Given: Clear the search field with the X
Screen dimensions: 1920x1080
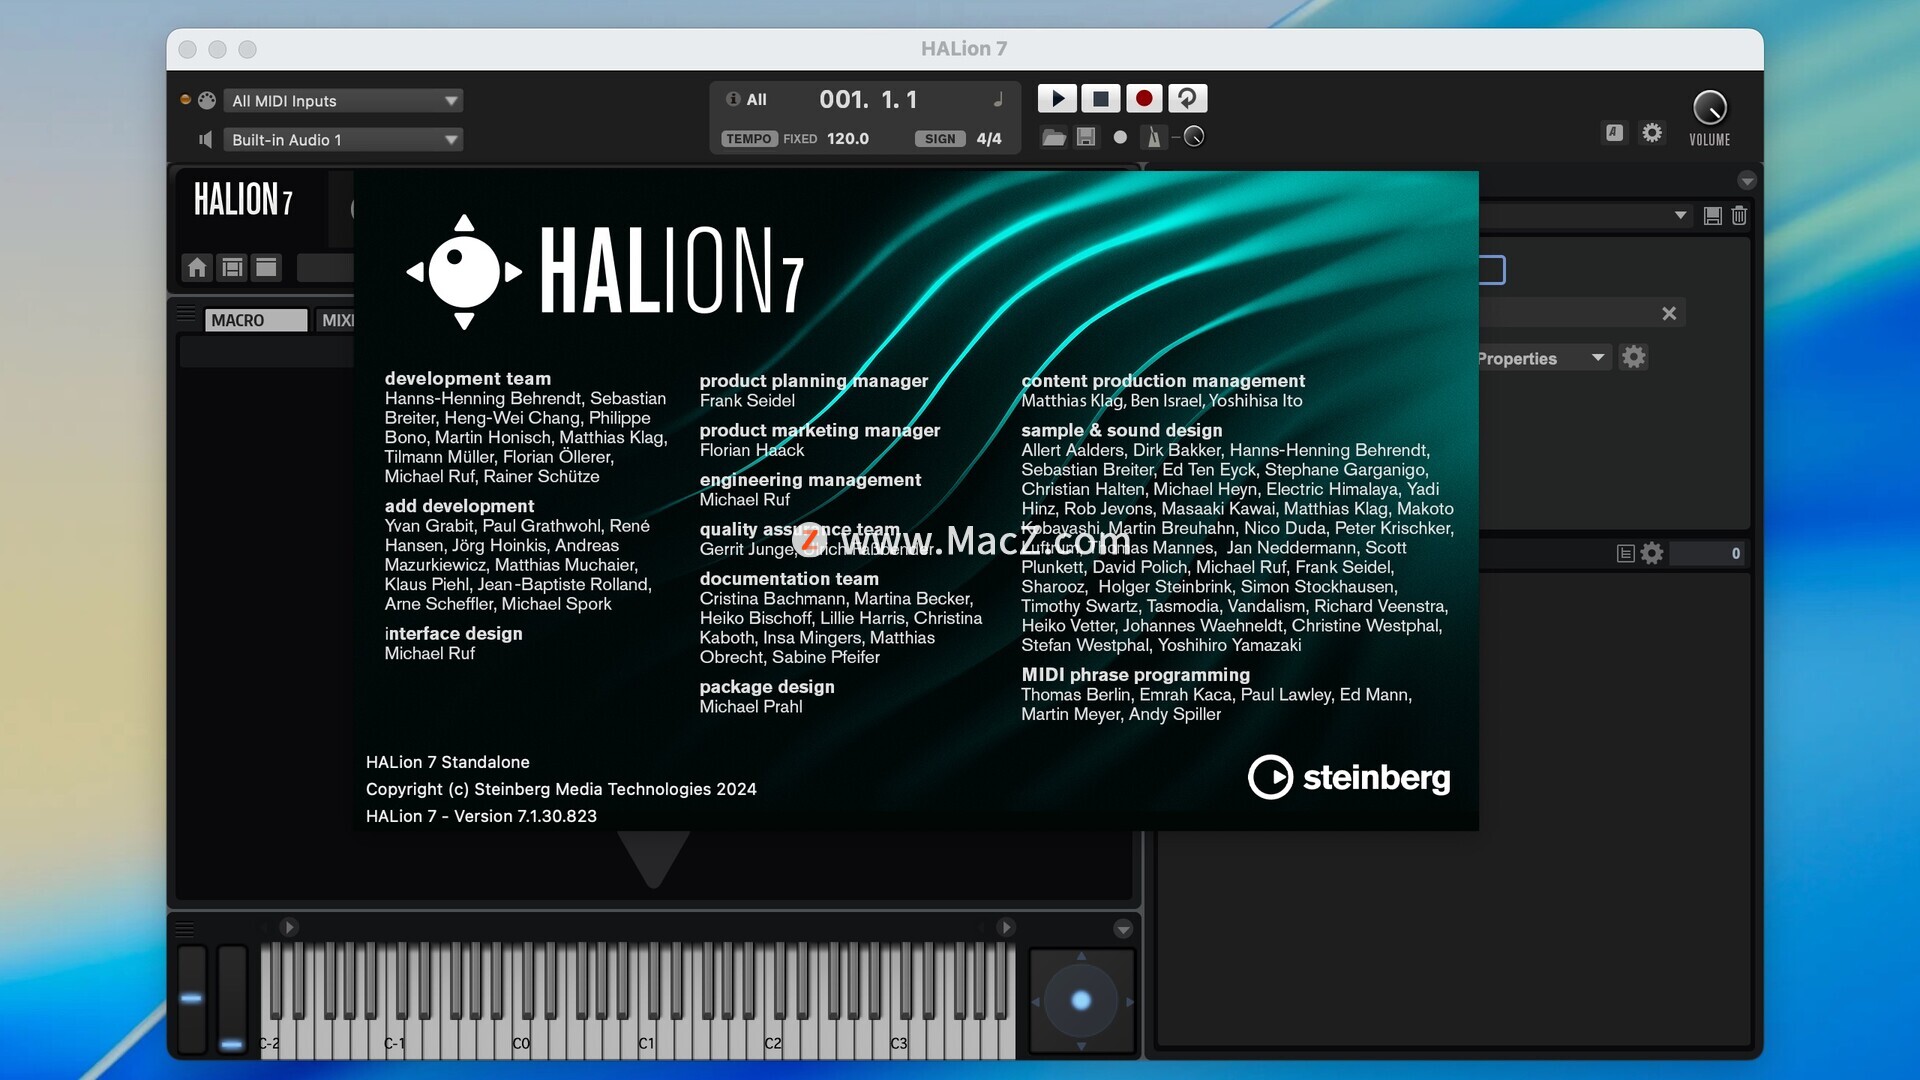Looking at the screenshot, I should point(1669,314).
